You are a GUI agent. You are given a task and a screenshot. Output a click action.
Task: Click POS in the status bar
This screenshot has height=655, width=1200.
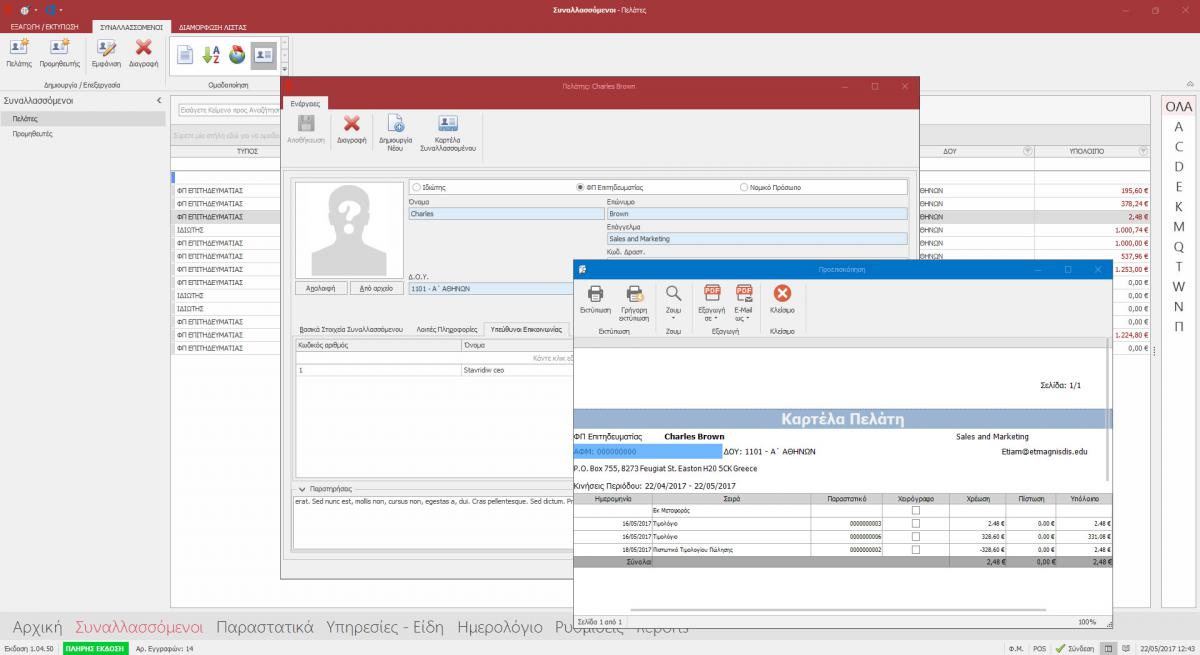coord(1039,648)
